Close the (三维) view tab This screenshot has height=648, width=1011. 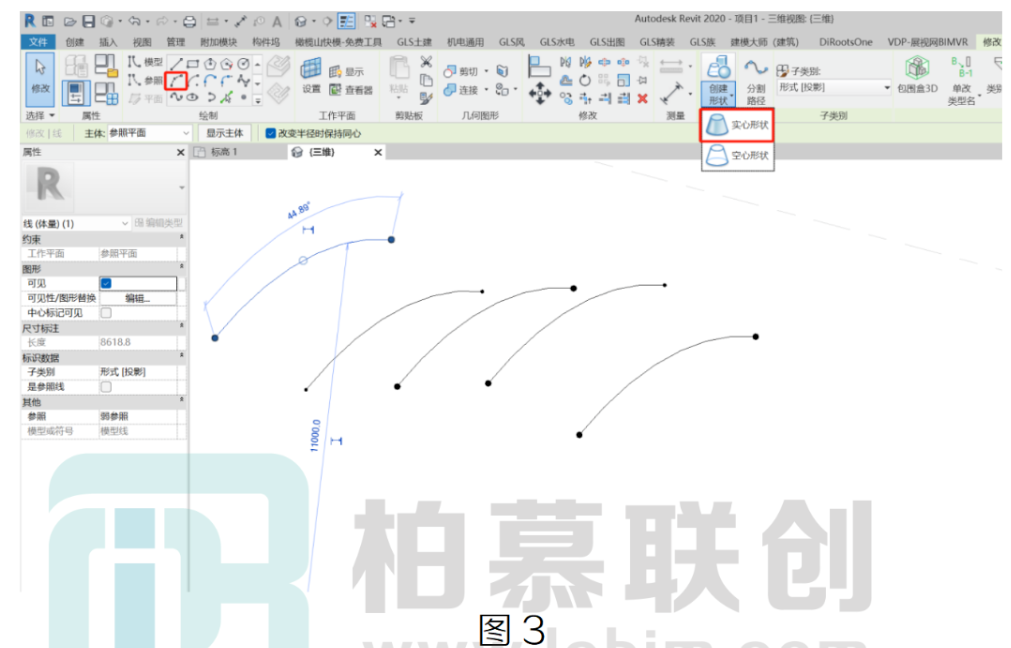(x=378, y=152)
